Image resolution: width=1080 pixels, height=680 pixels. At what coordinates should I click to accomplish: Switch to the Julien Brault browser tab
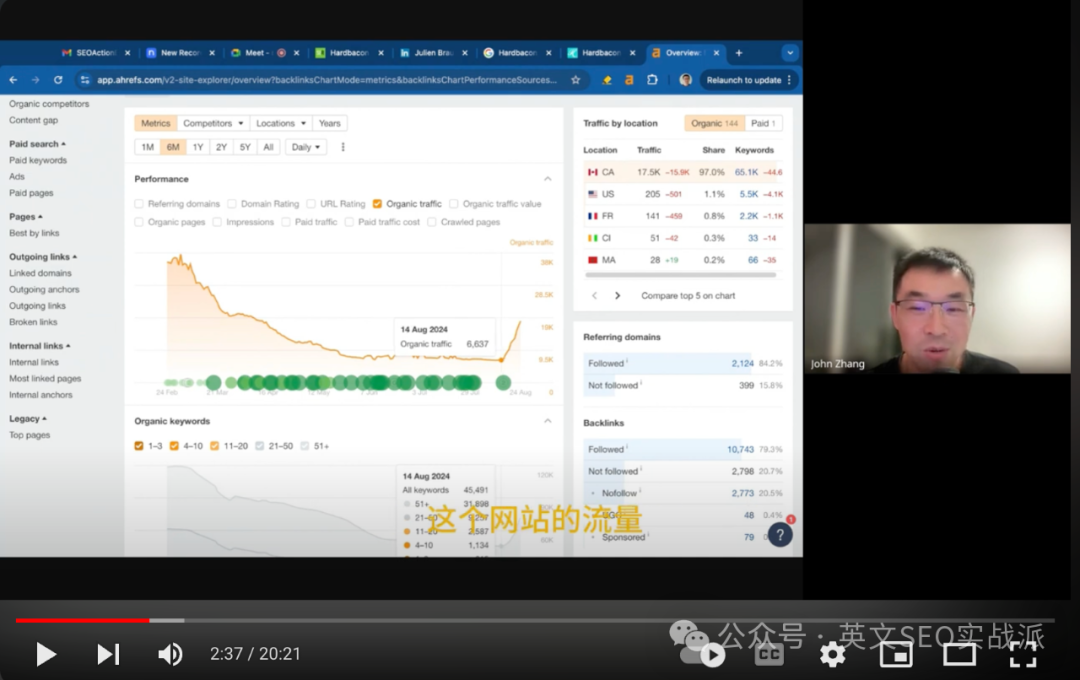433,53
